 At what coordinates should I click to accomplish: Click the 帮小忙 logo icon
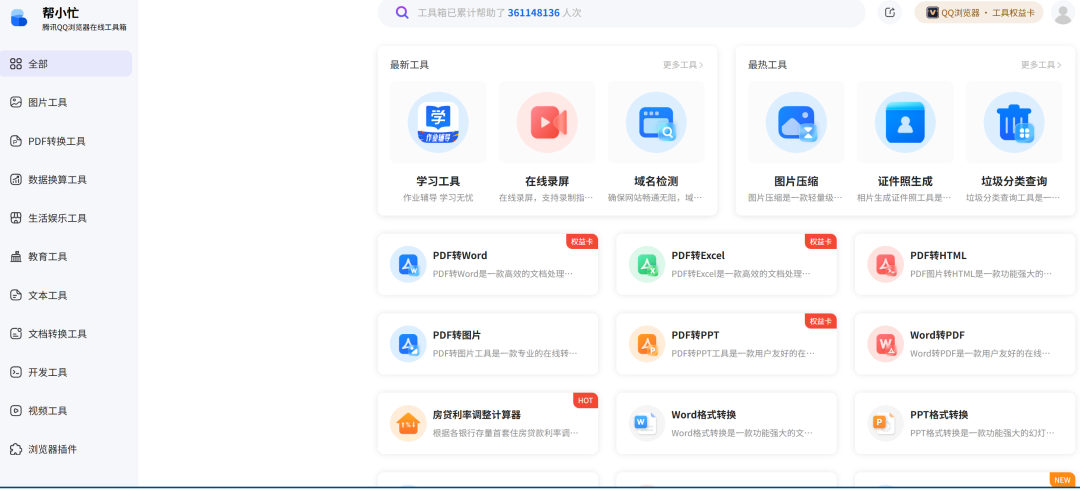pos(19,18)
